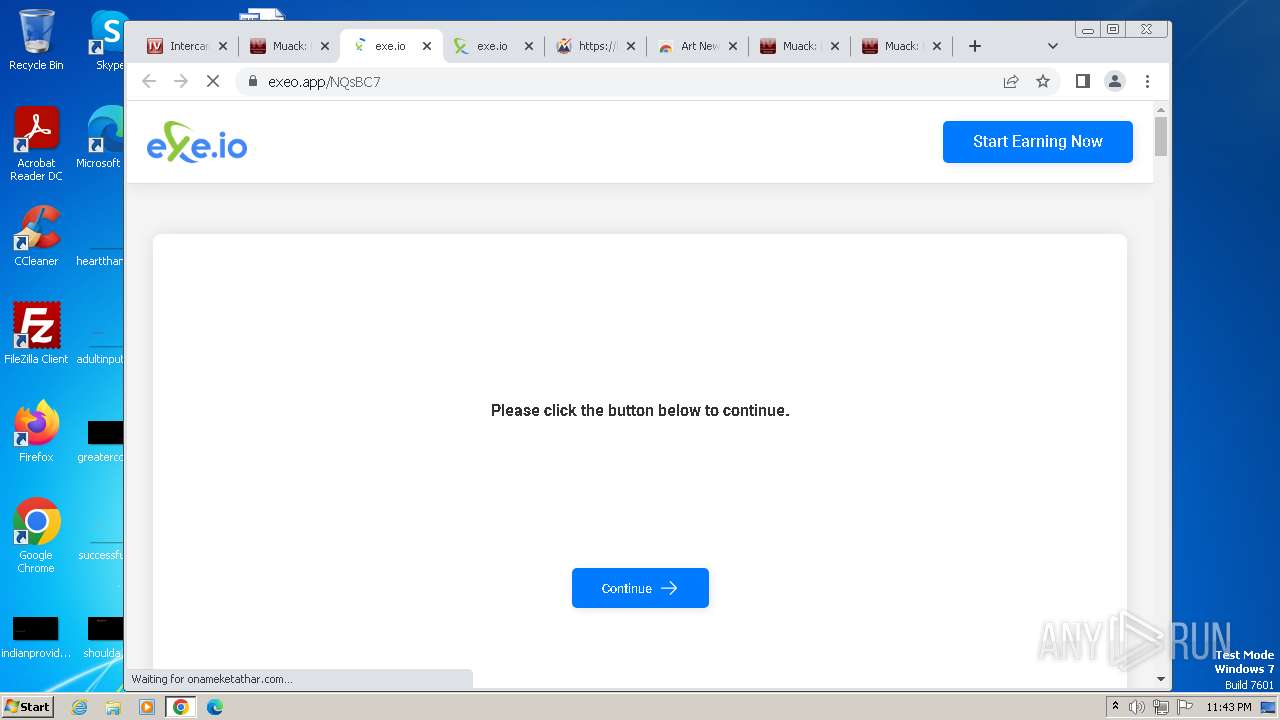Select indianprovid... desktop file

(36, 637)
